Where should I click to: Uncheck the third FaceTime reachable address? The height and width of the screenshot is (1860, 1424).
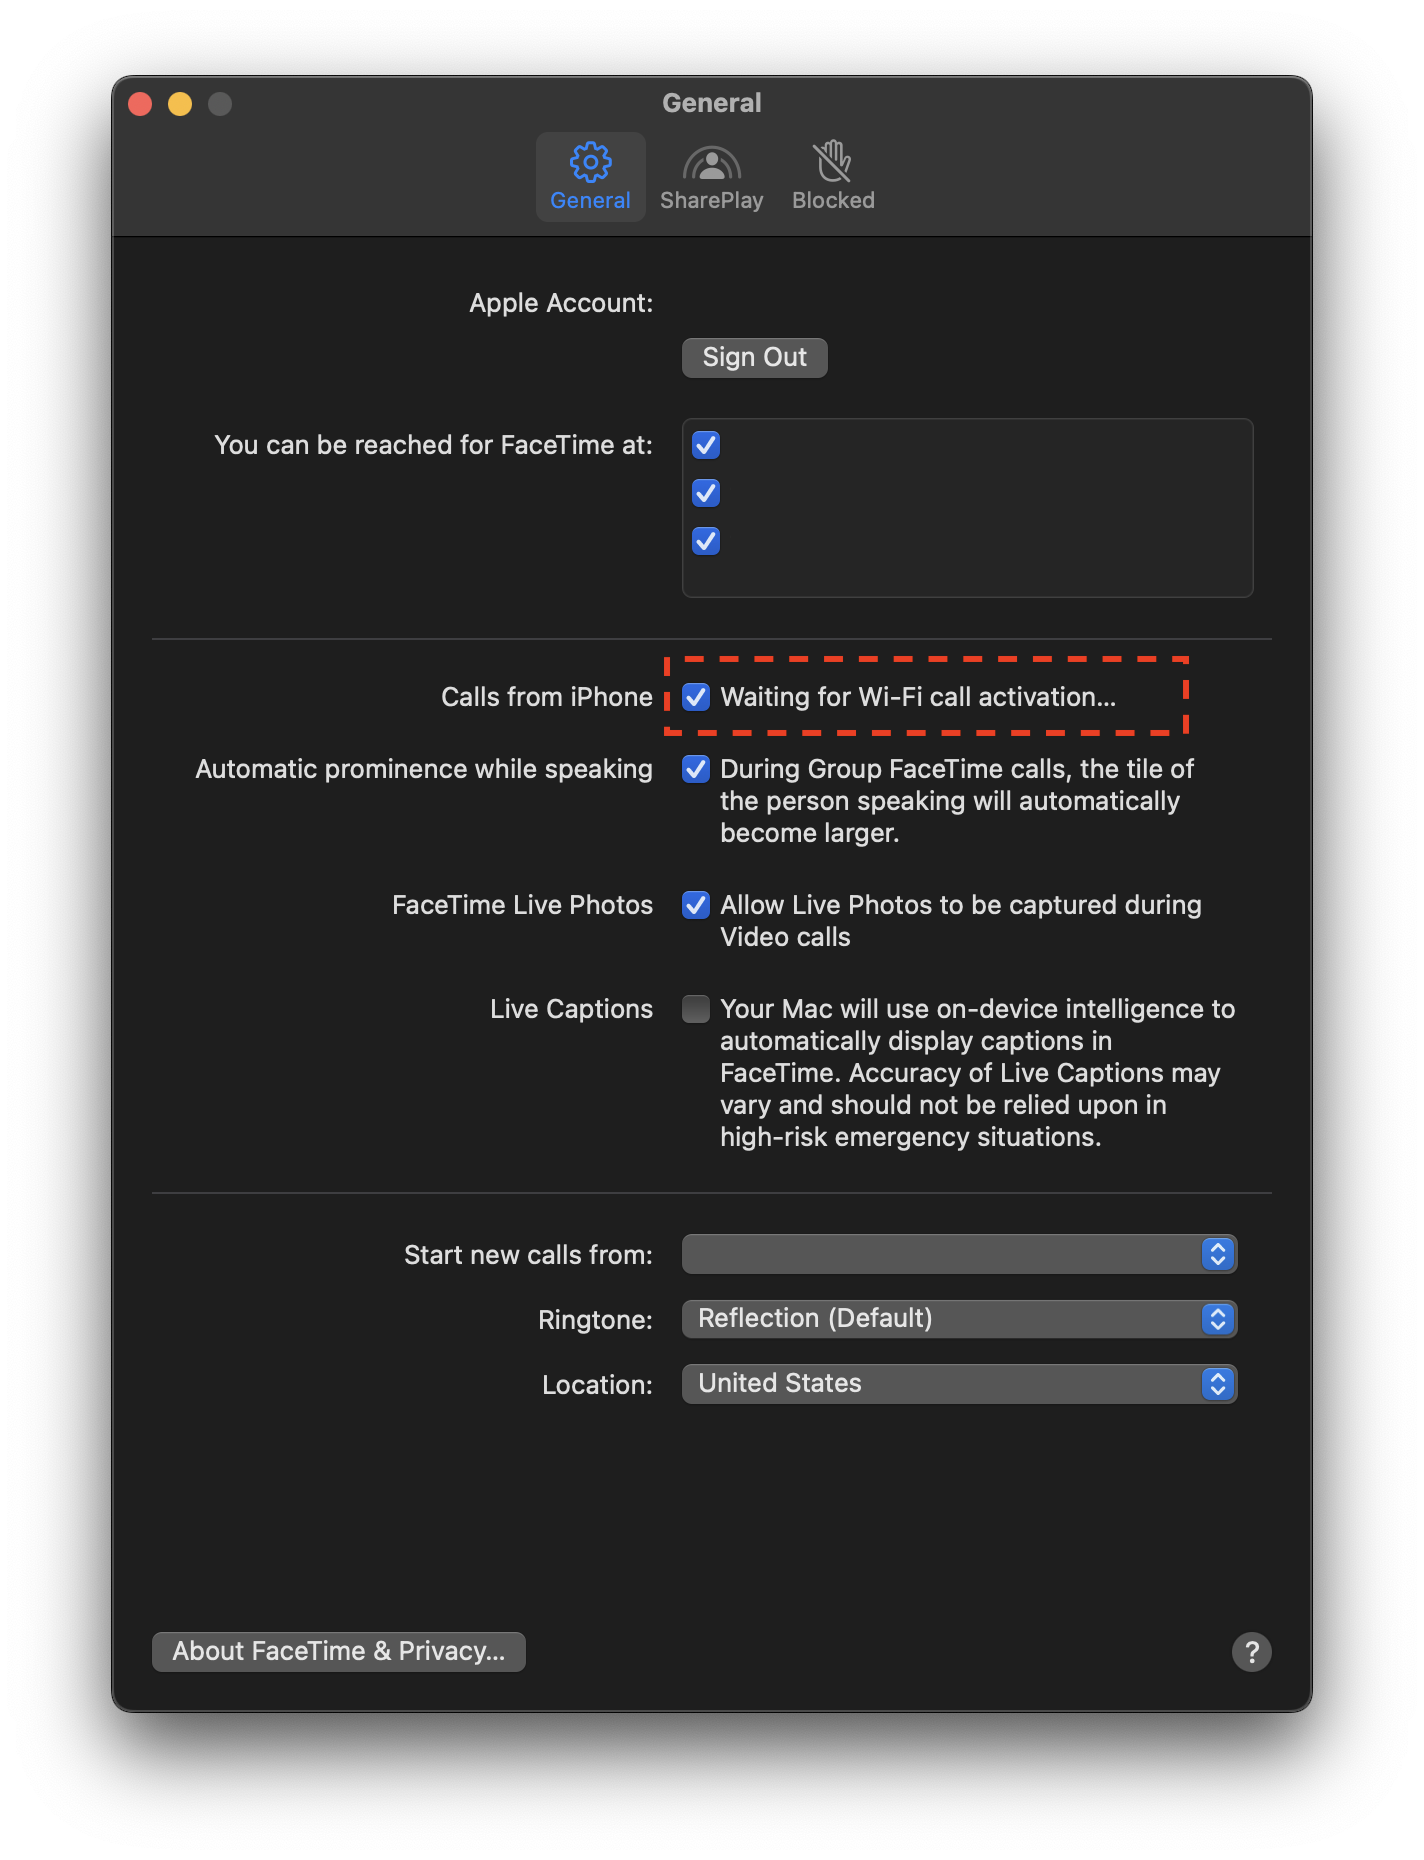[706, 541]
